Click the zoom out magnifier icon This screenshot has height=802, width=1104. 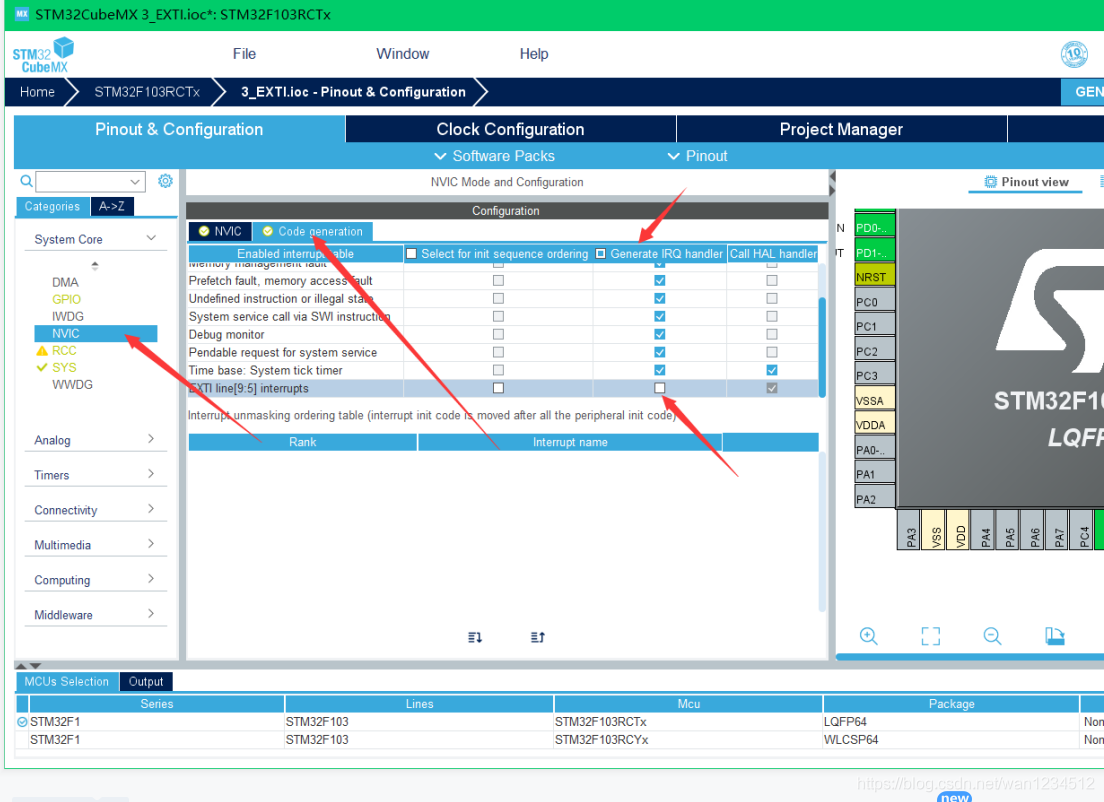tap(992, 636)
